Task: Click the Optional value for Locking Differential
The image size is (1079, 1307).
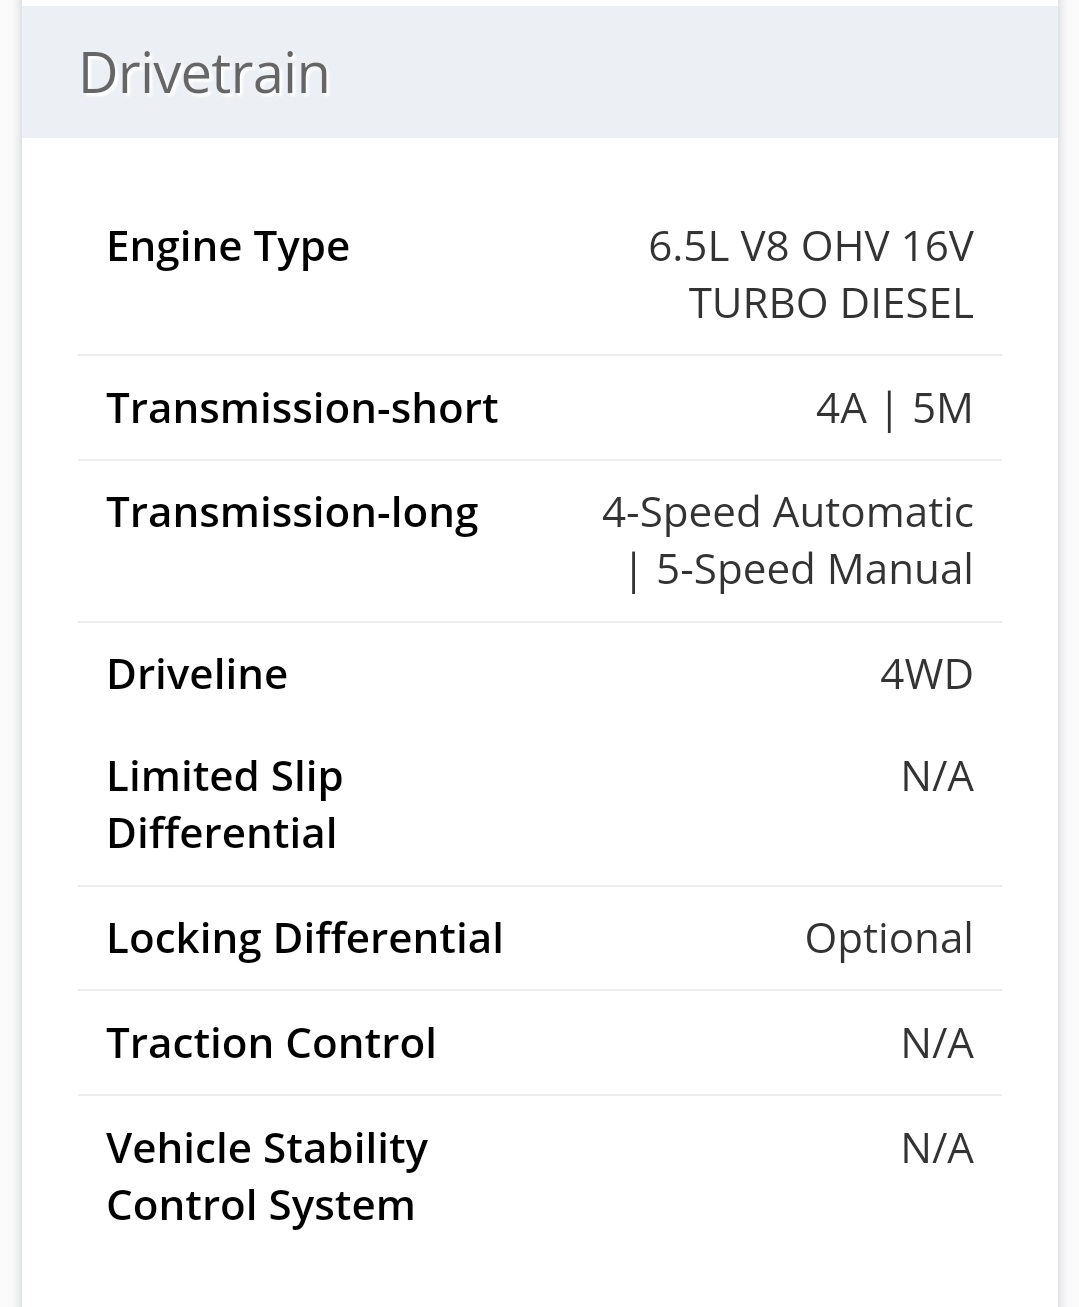Action: click(888, 938)
